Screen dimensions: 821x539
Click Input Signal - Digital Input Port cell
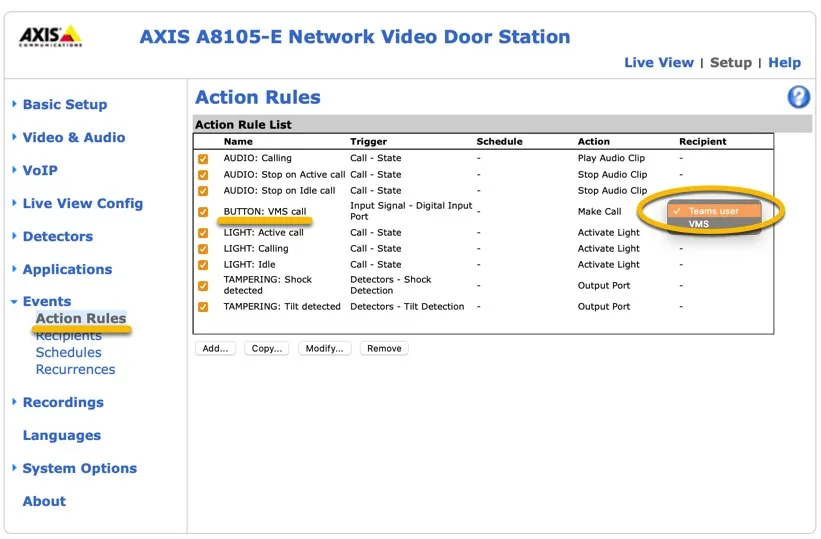411,211
